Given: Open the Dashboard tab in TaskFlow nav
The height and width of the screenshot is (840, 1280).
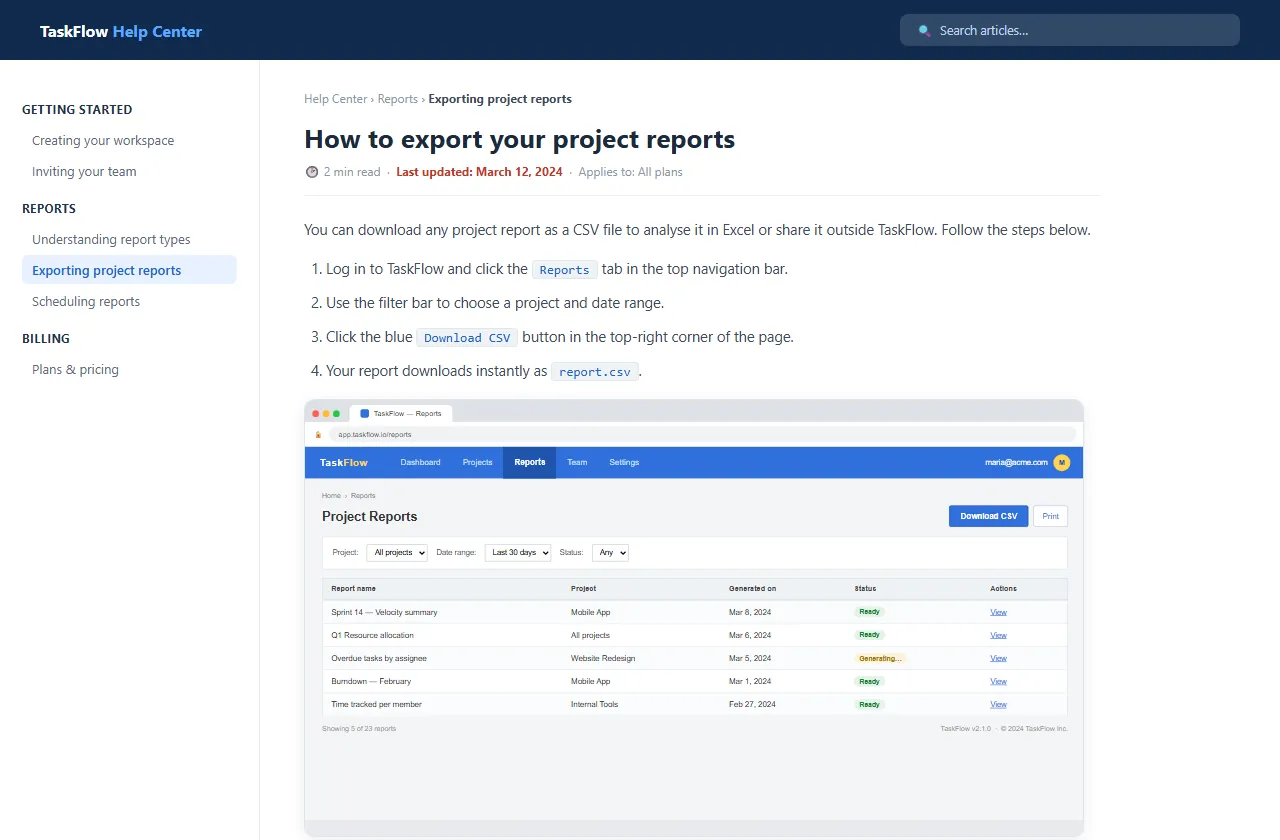Looking at the screenshot, I should (420, 462).
